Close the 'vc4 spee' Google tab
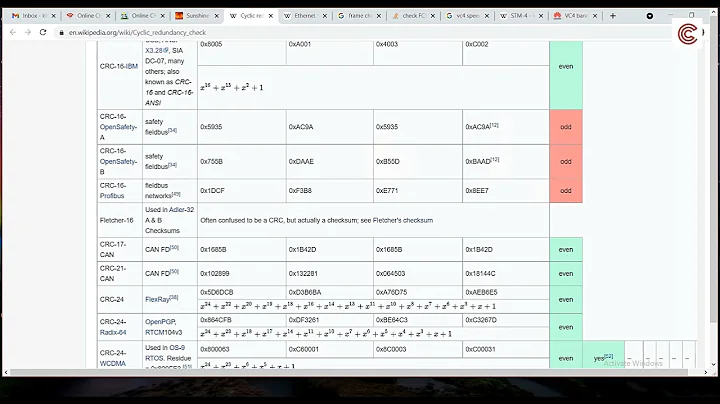 click(487, 16)
